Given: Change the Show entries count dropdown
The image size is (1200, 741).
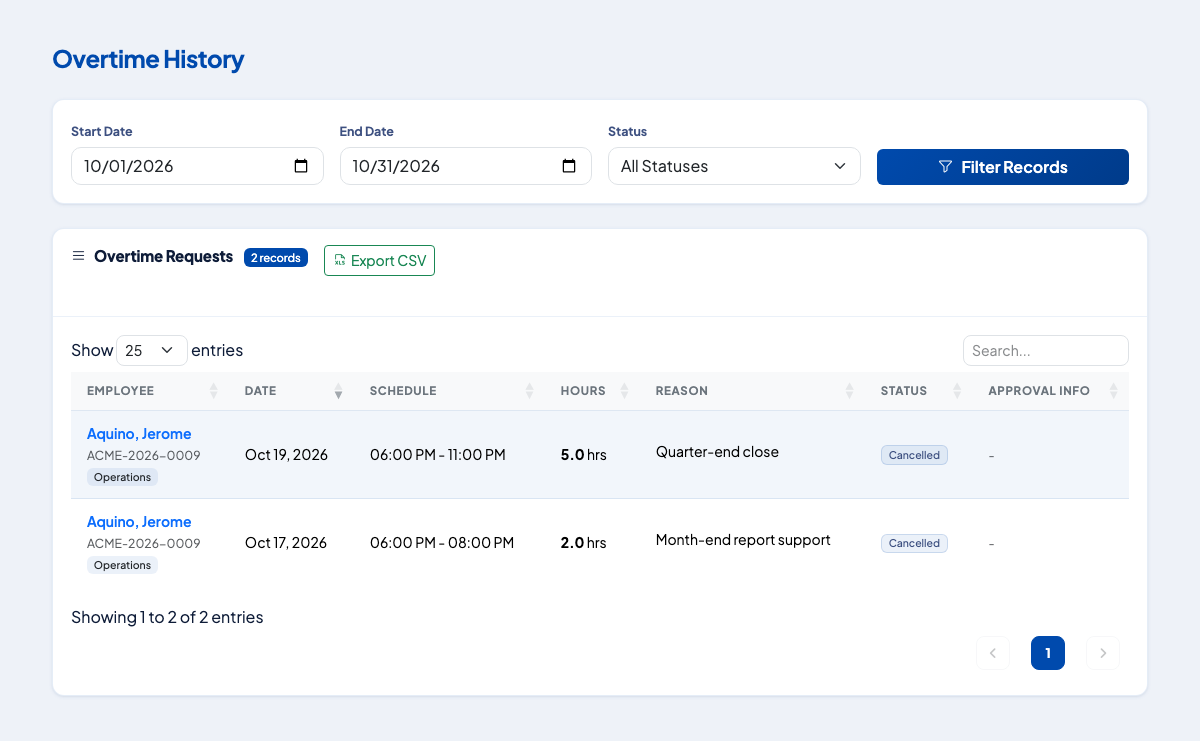Looking at the screenshot, I should click(152, 350).
